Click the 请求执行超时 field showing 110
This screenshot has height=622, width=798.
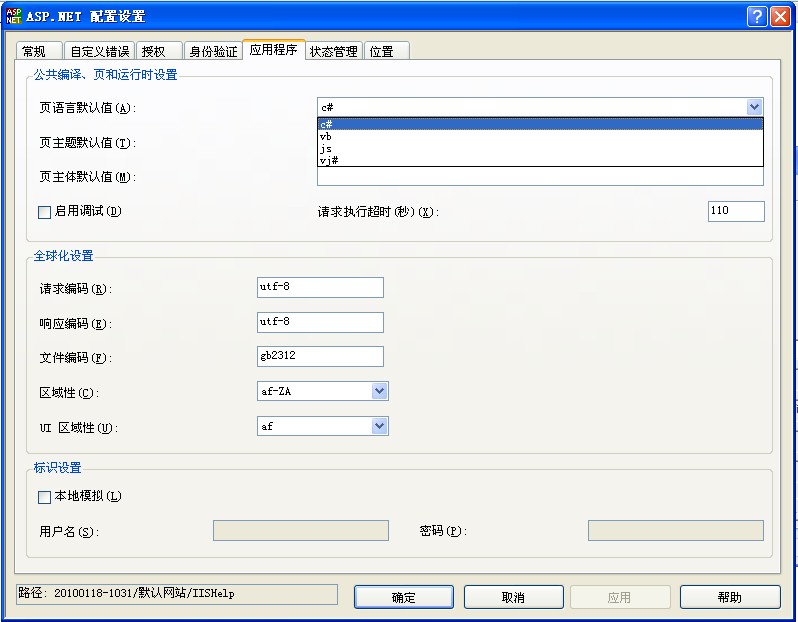pos(736,211)
